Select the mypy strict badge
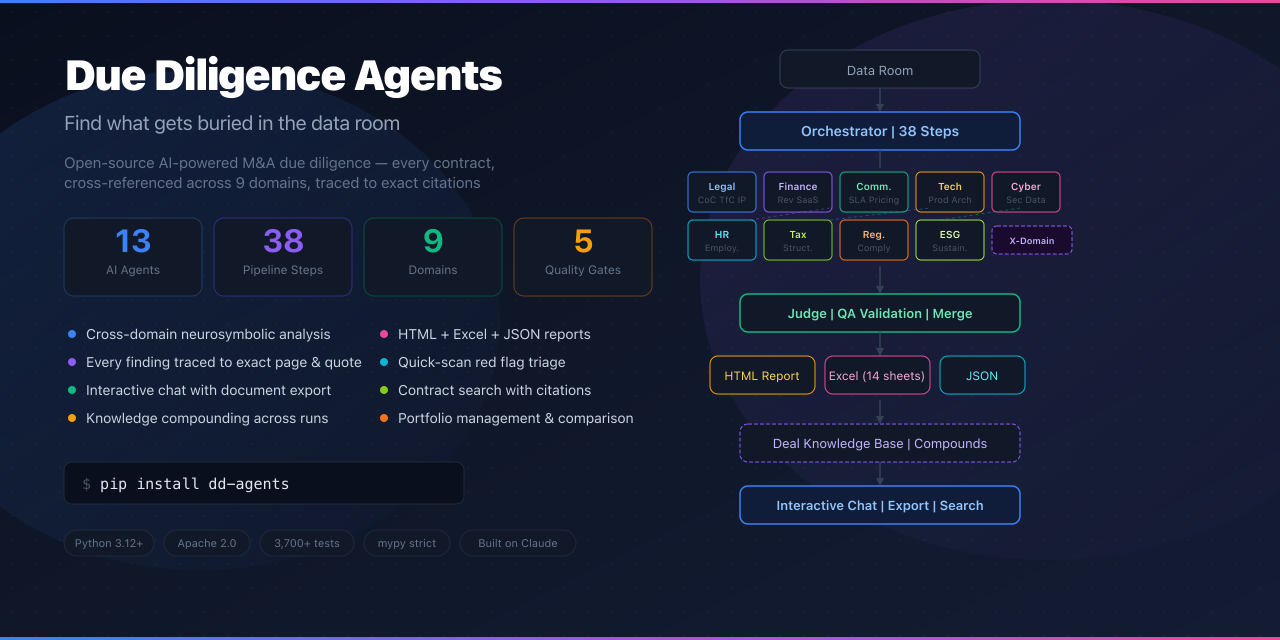Image resolution: width=1280 pixels, height=640 pixels. pyautogui.click(x=407, y=543)
